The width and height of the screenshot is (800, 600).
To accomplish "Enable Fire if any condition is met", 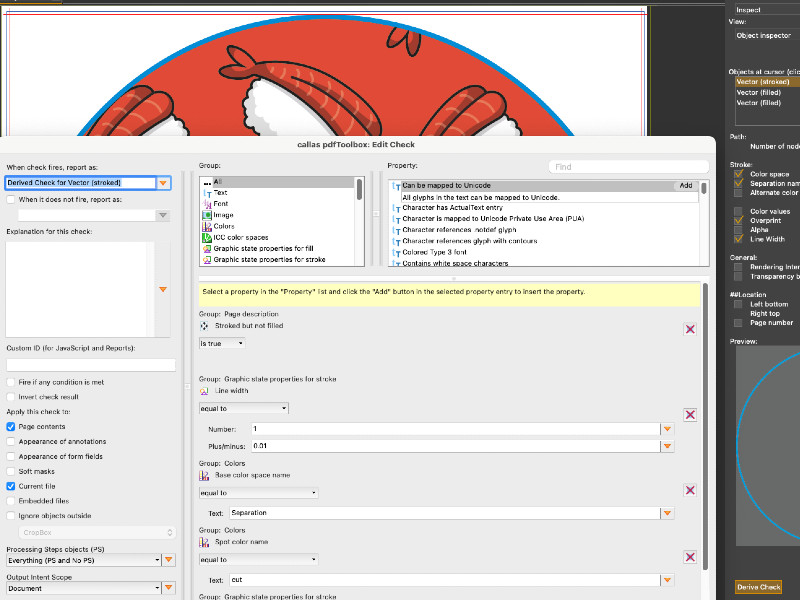I will click(x=11, y=382).
